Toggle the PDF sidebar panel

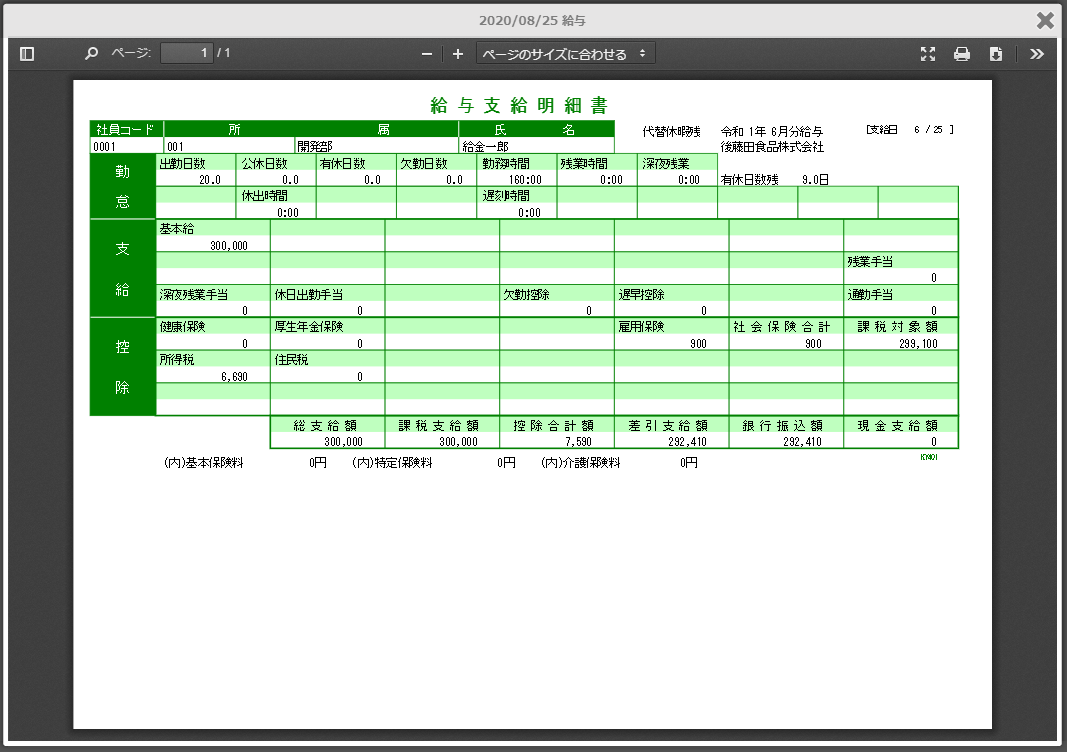[x=27, y=54]
